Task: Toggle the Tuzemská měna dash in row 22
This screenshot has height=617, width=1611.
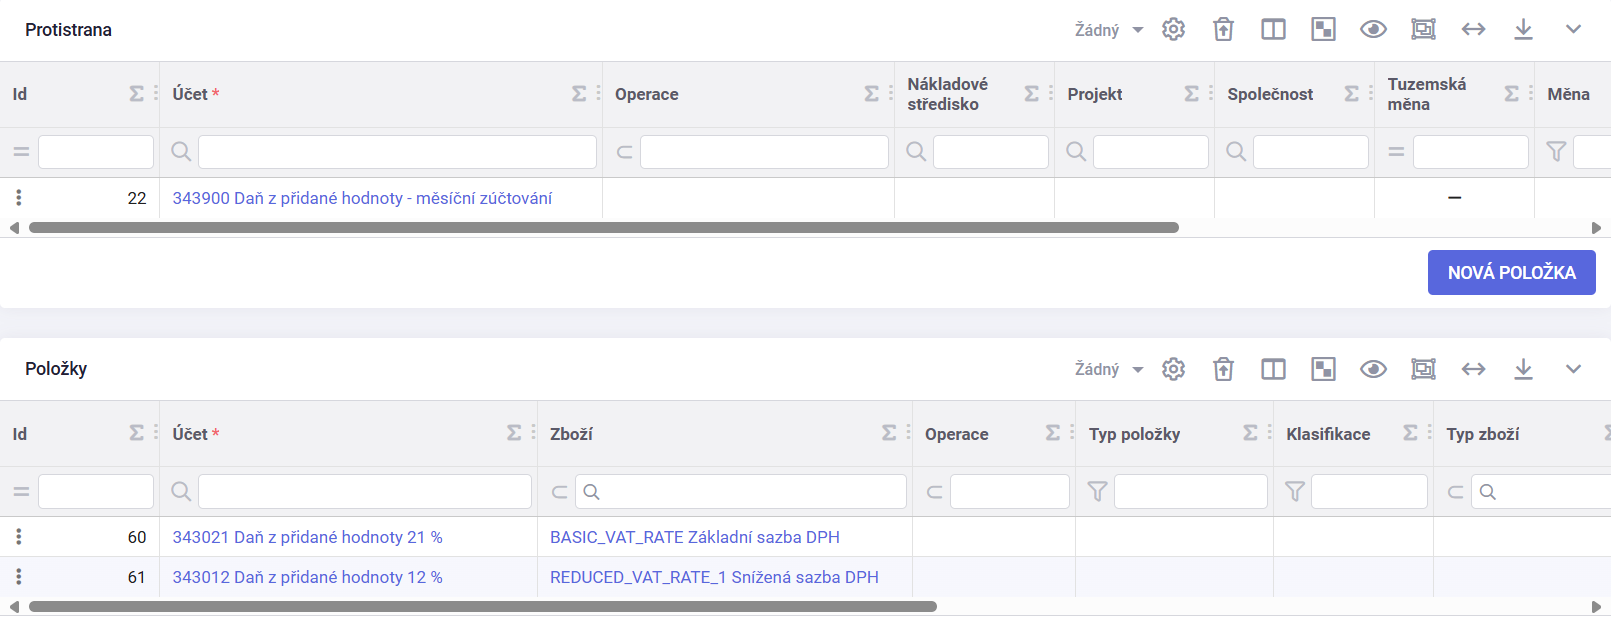Action: pyautogui.click(x=1455, y=198)
